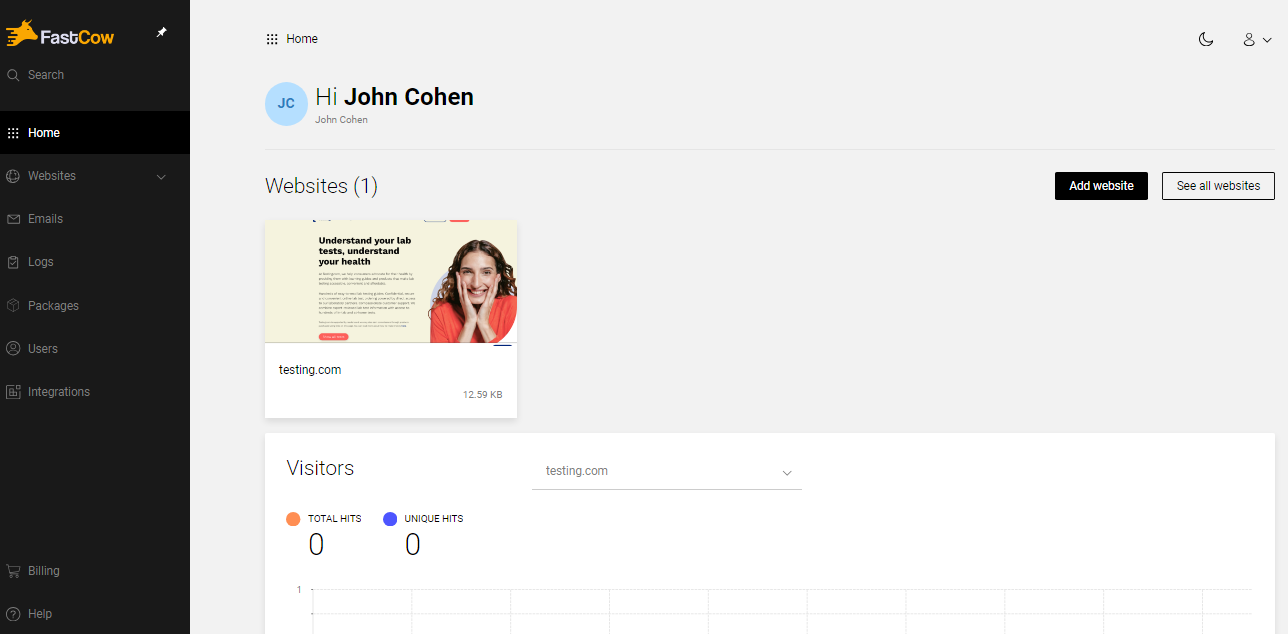Click the dropdown chevron beside testing.com
Screen dimensions: 1288x634
coord(787,472)
